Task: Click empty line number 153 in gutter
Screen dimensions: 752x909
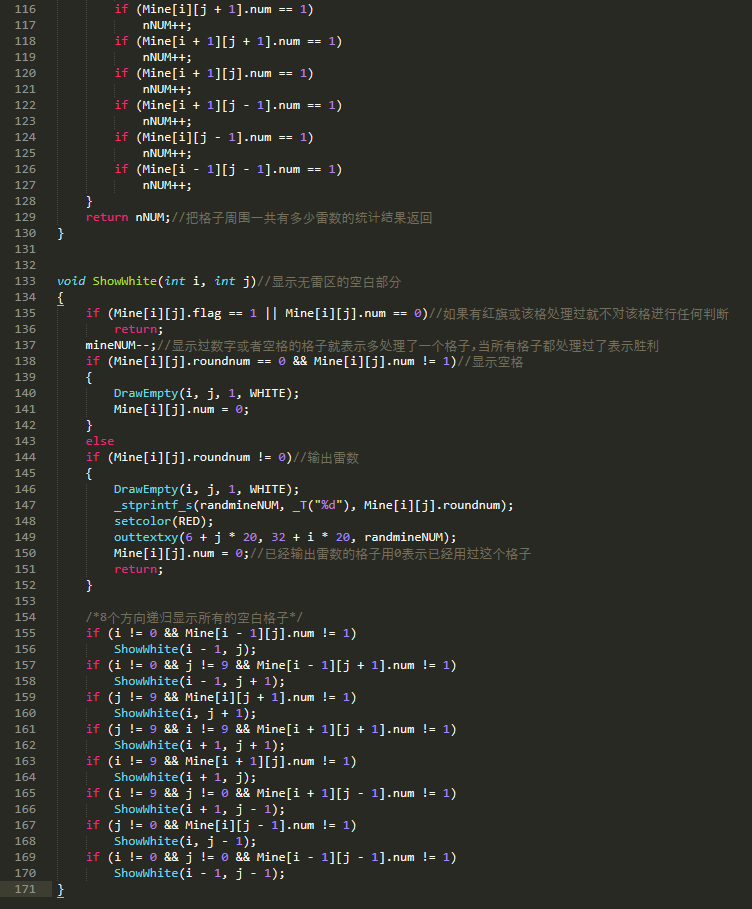Action: 25,601
